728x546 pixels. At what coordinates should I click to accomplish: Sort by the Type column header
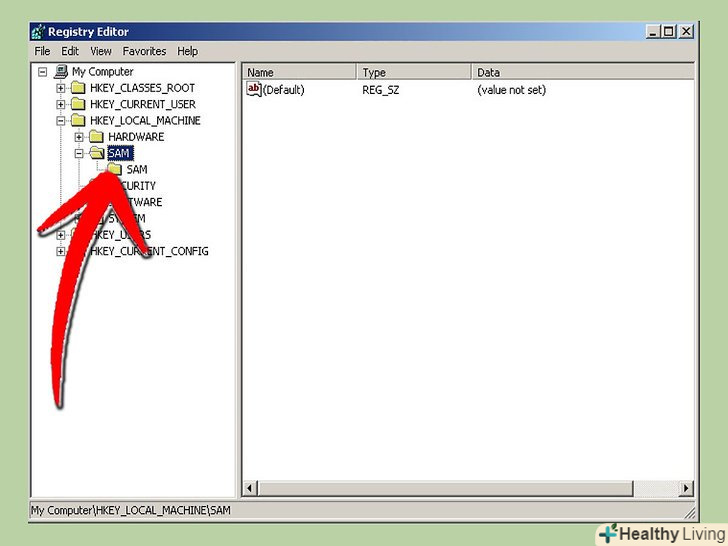[414, 72]
